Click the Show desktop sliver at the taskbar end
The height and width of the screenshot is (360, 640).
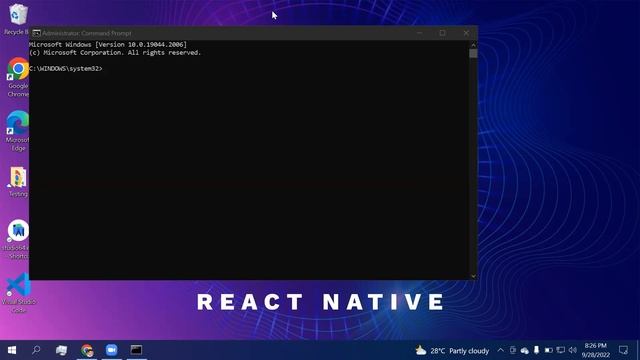(x=638, y=350)
